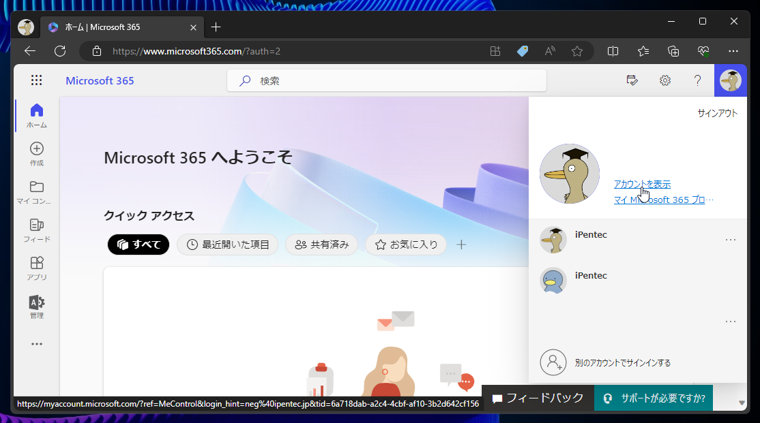Image resolution: width=760 pixels, height=423 pixels.
Task: Select the 共有済み filter
Action: coord(322,245)
